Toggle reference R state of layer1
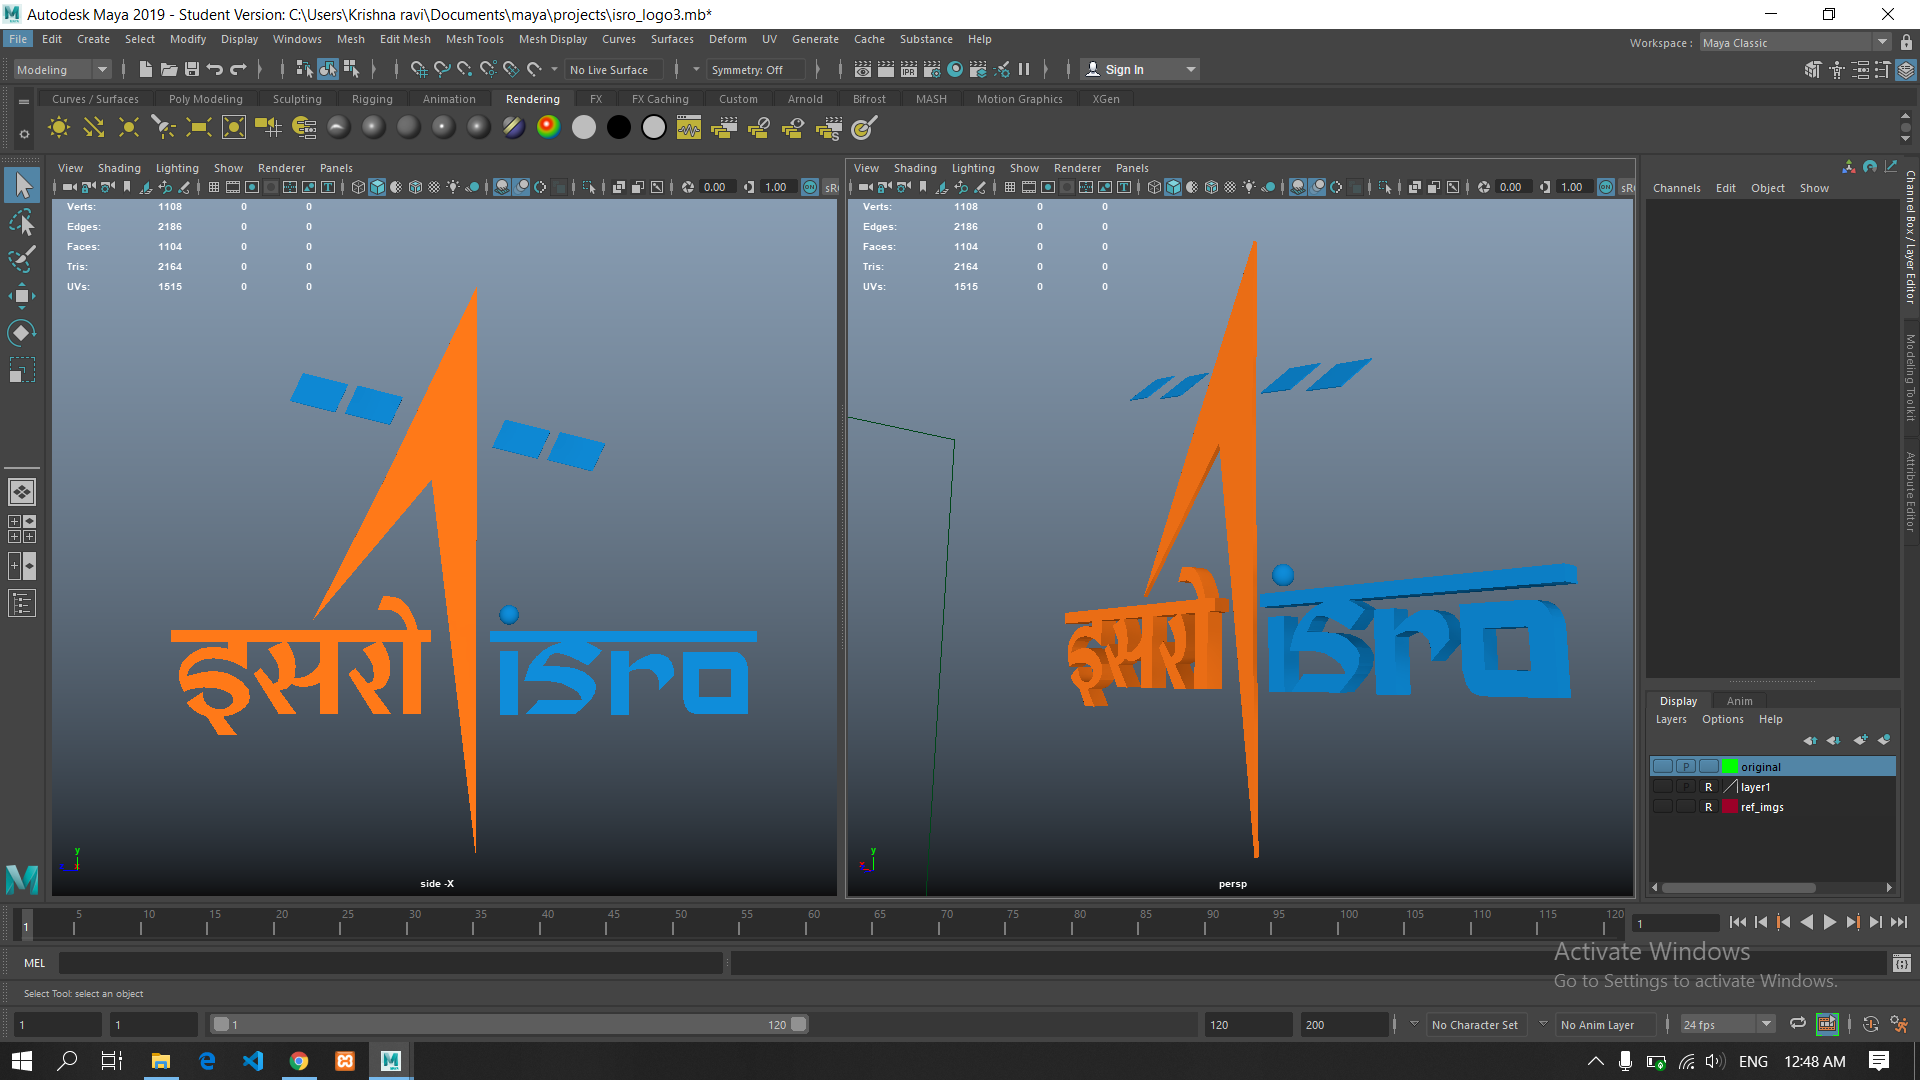The height and width of the screenshot is (1080, 1920). (x=1709, y=787)
